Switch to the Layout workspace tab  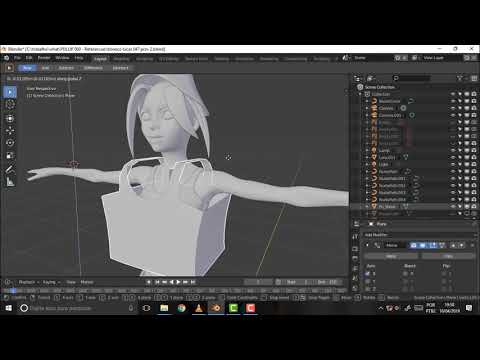click(100, 59)
